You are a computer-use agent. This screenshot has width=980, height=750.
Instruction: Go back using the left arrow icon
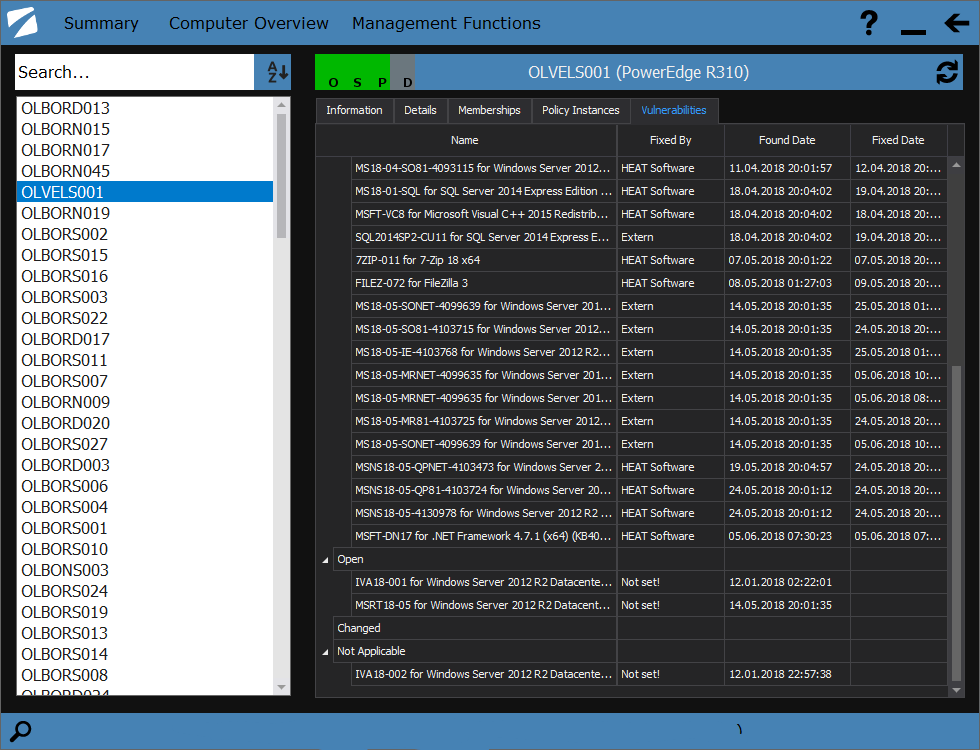point(956,23)
